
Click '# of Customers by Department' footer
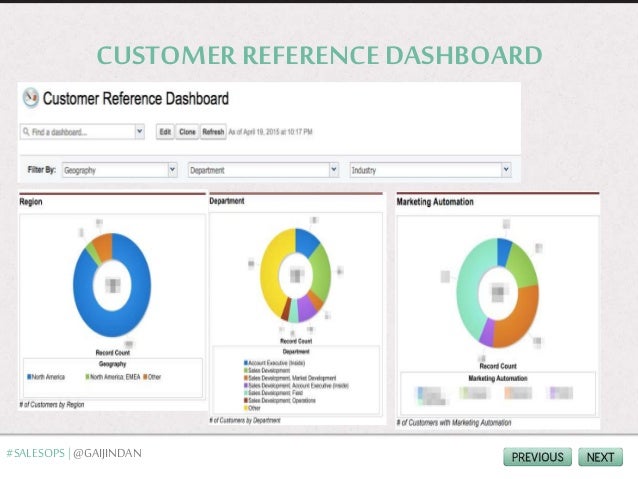click(245, 420)
